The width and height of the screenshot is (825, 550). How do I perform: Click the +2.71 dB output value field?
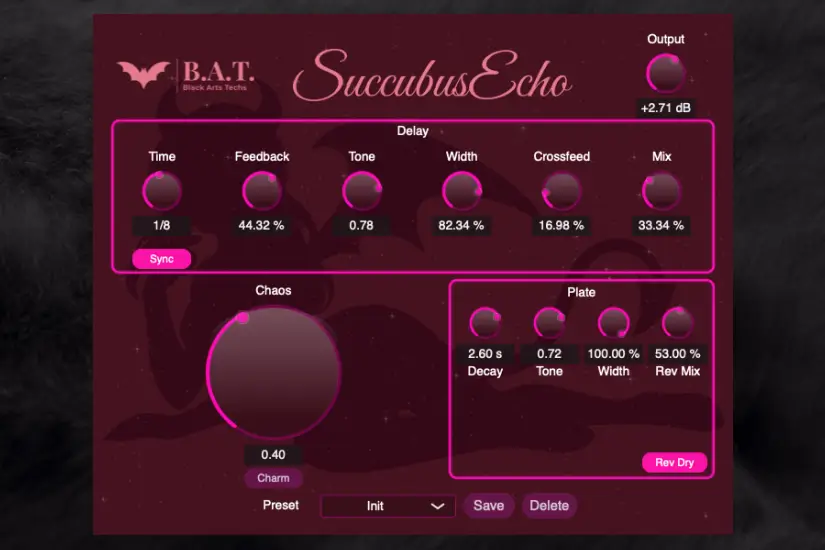[x=666, y=108]
